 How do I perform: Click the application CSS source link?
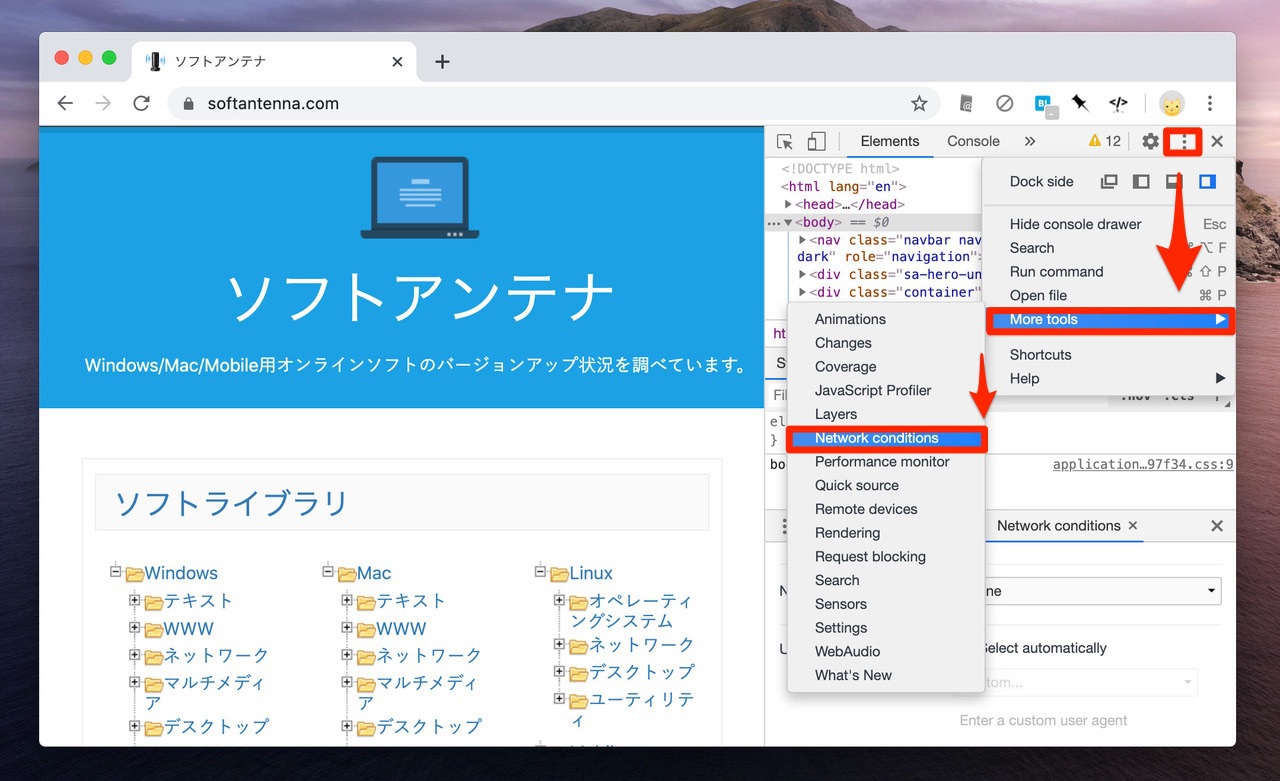click(1142, 464)
